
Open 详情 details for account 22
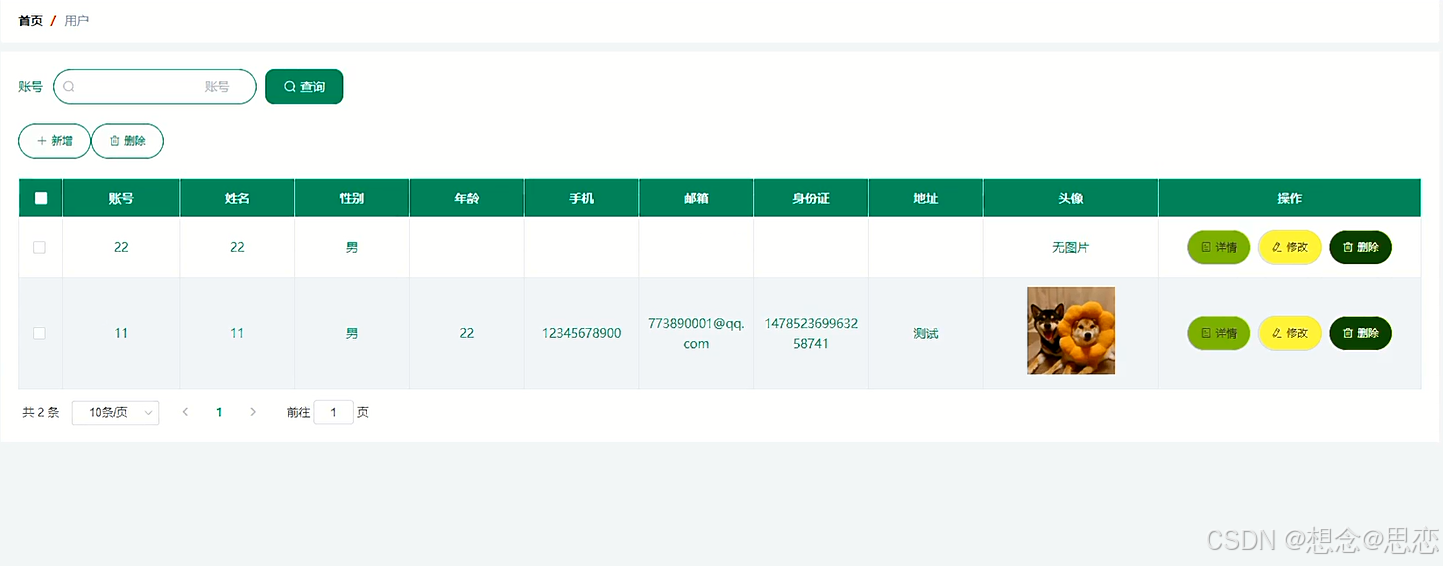pos(1218,247)
